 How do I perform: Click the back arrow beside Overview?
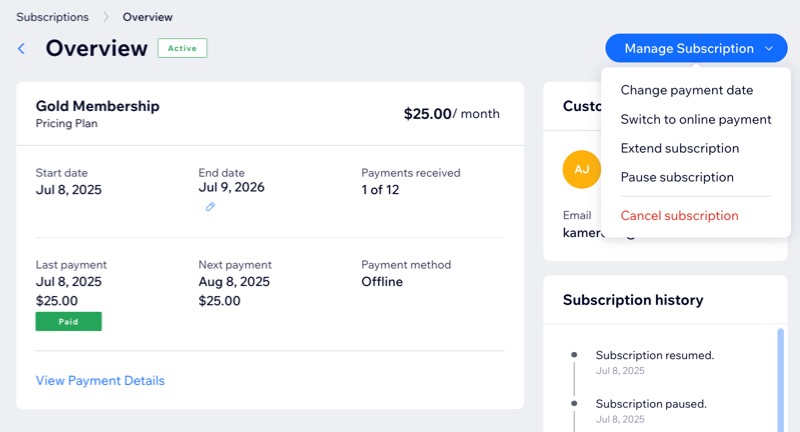(22, 49)
